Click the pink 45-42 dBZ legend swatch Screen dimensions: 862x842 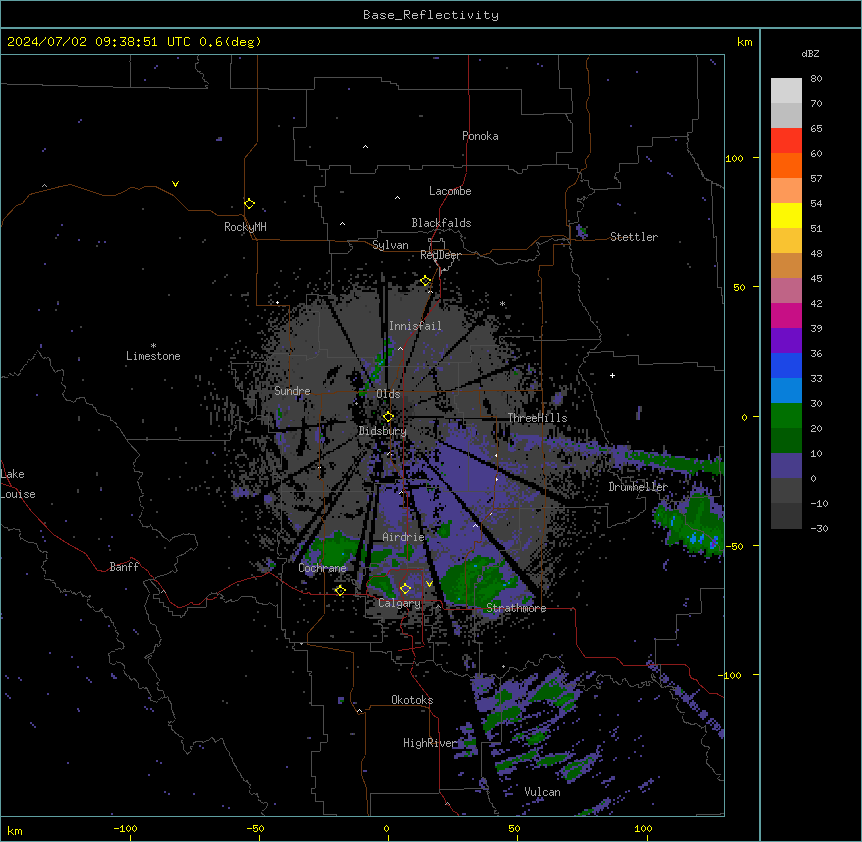point(786,290)
